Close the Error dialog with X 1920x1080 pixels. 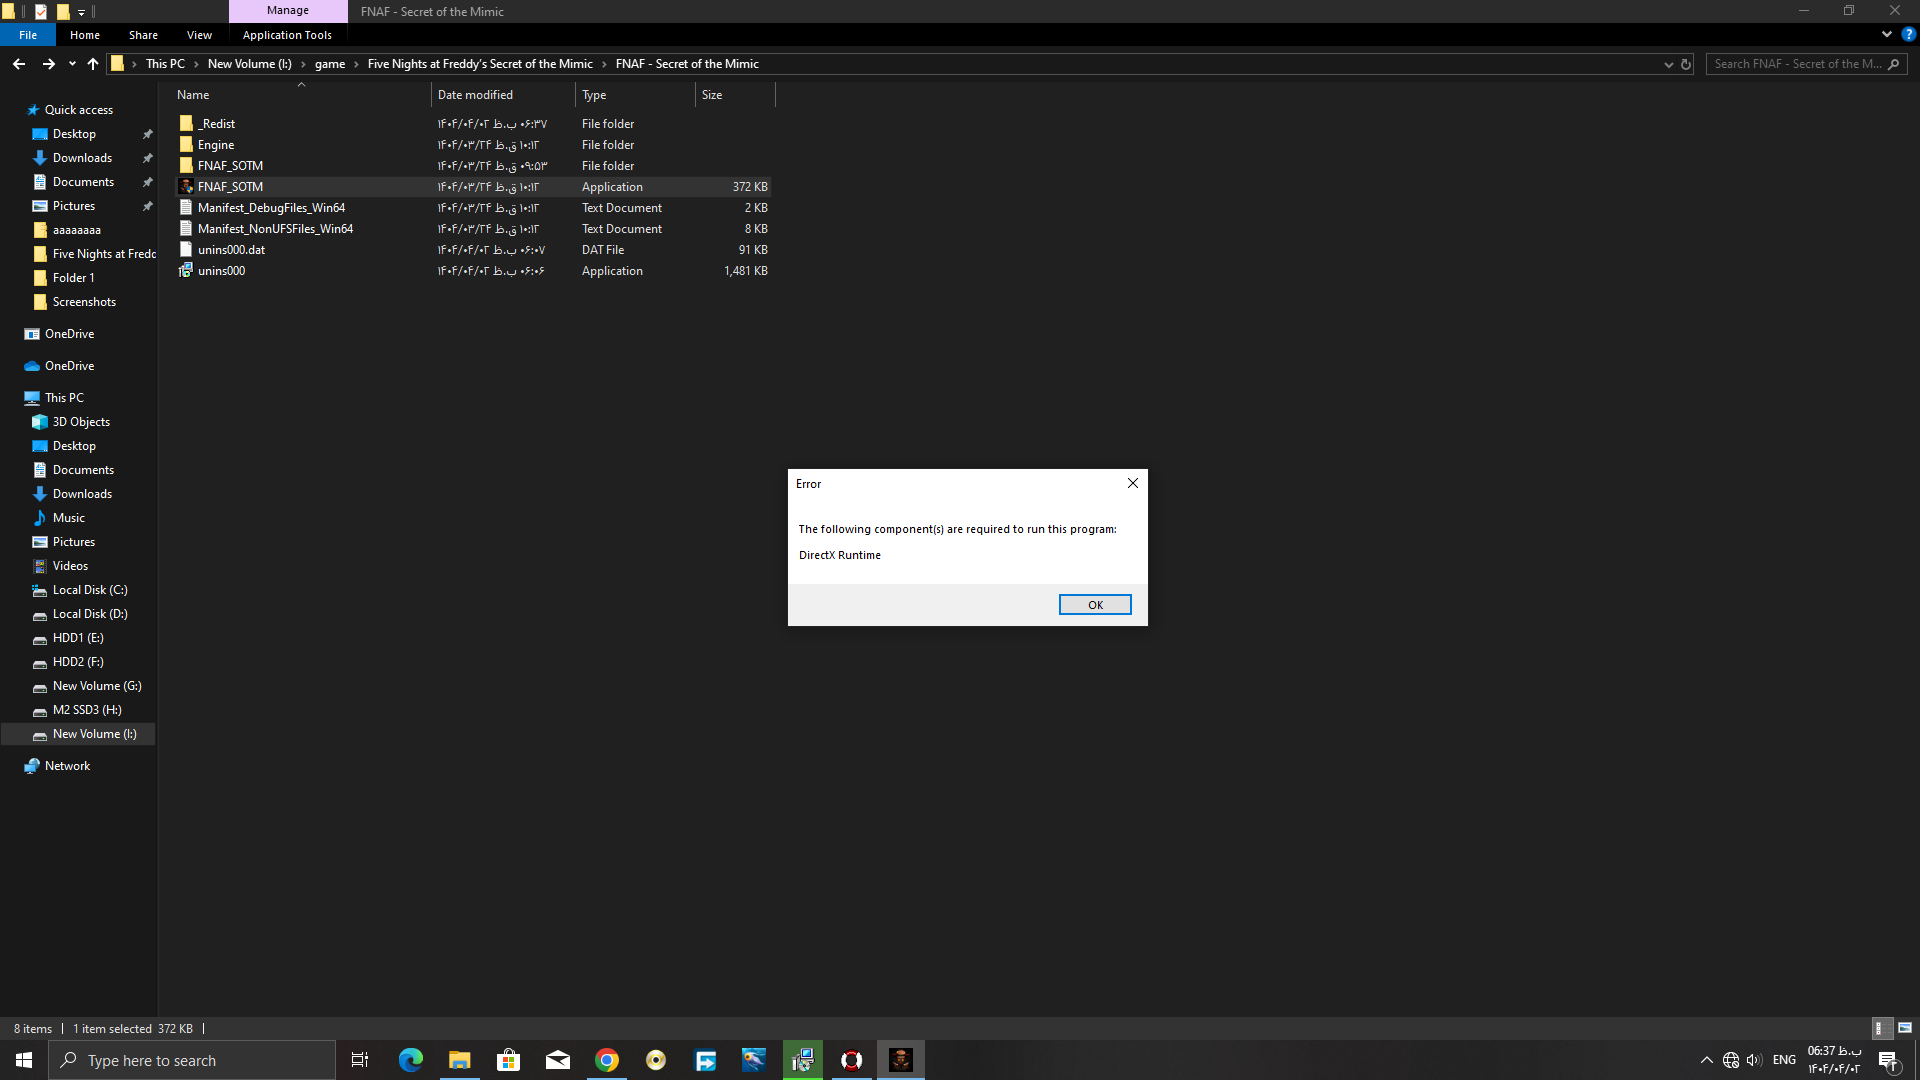pos(1133,483)
